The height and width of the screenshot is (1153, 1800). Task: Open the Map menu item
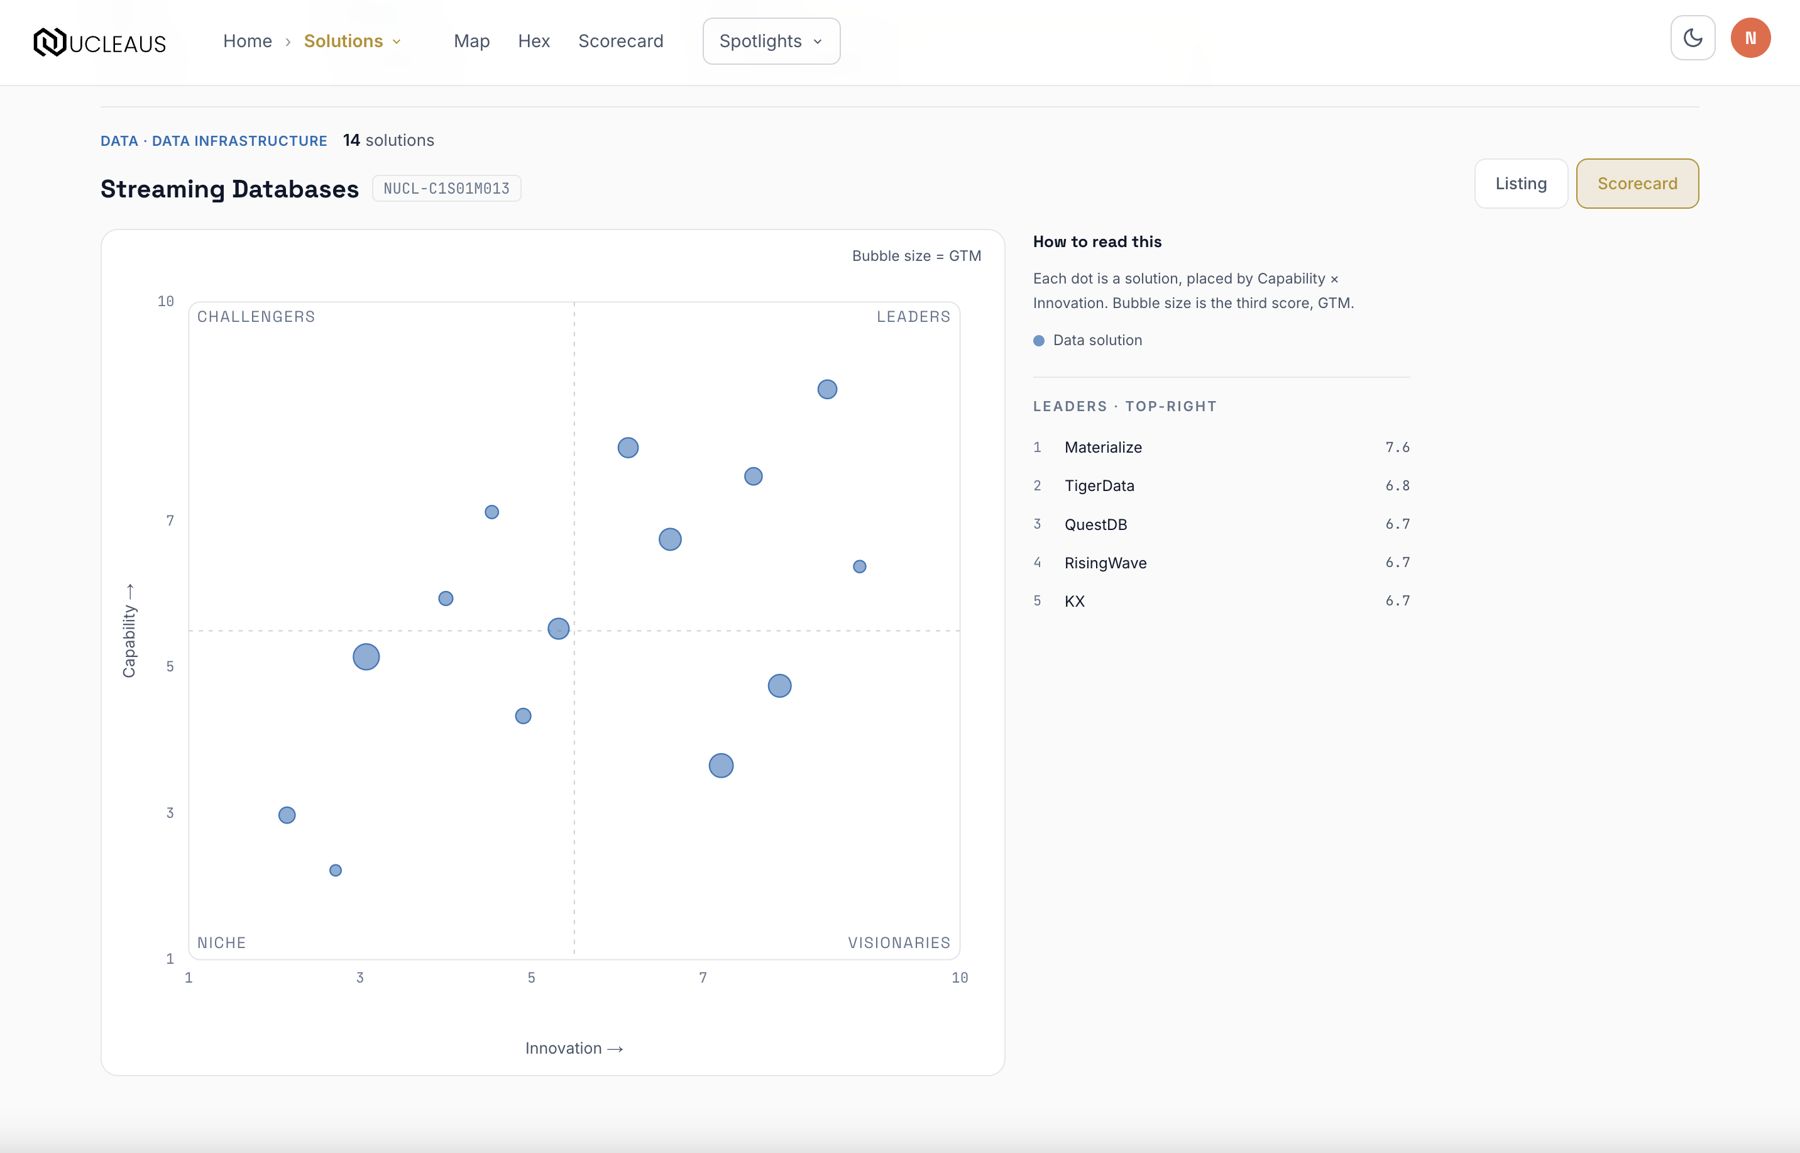471,41
